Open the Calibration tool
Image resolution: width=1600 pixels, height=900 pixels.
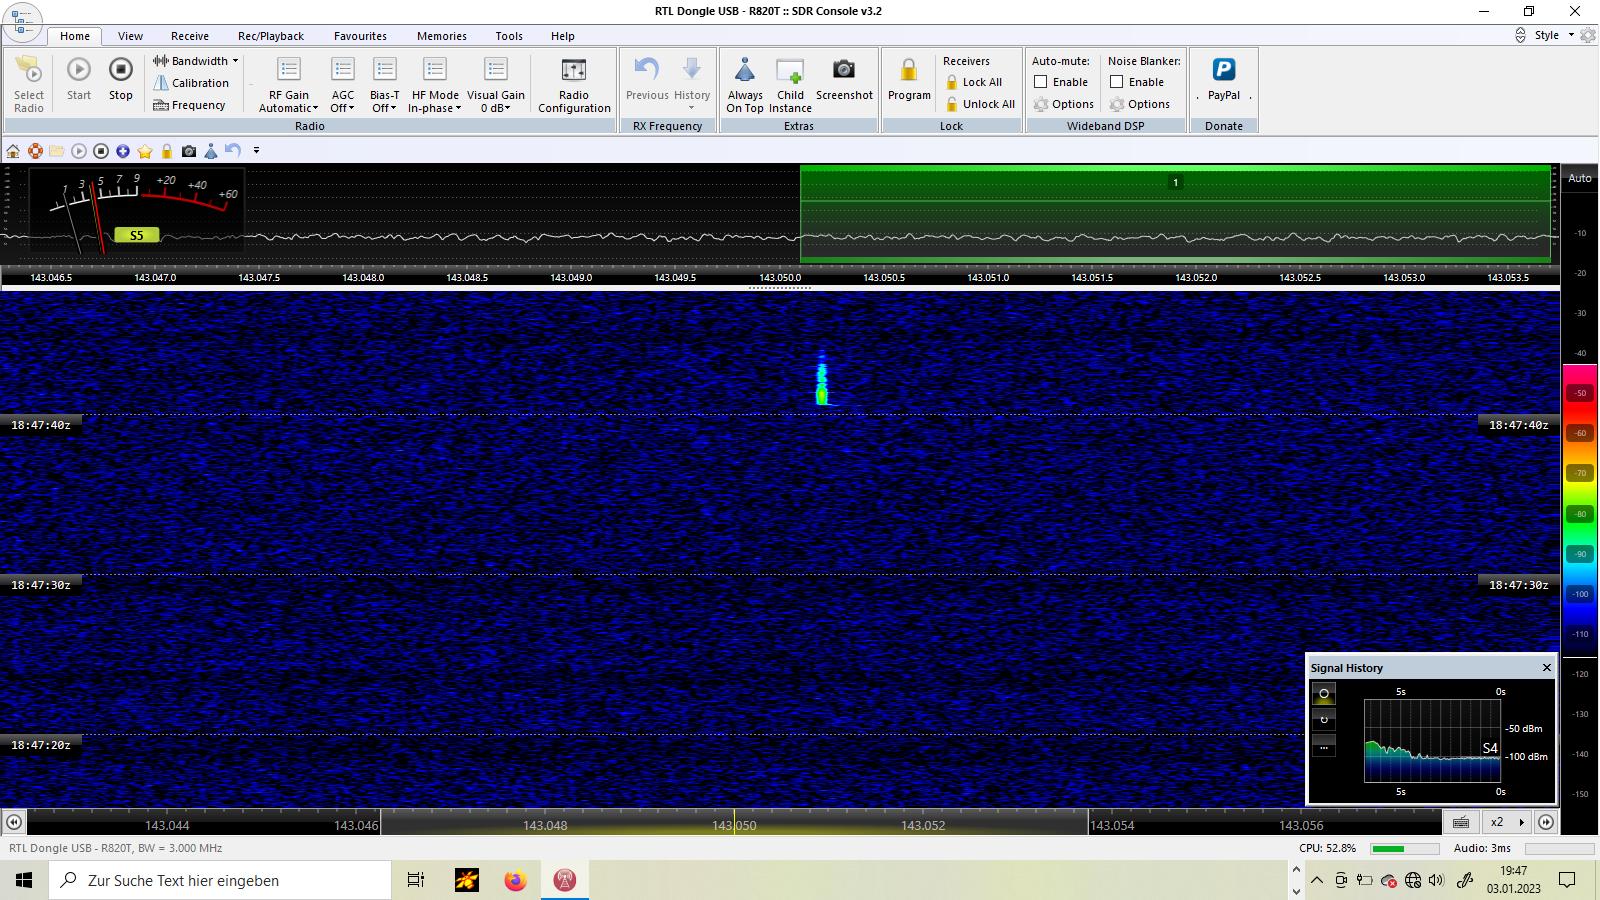tap(191, 83)
